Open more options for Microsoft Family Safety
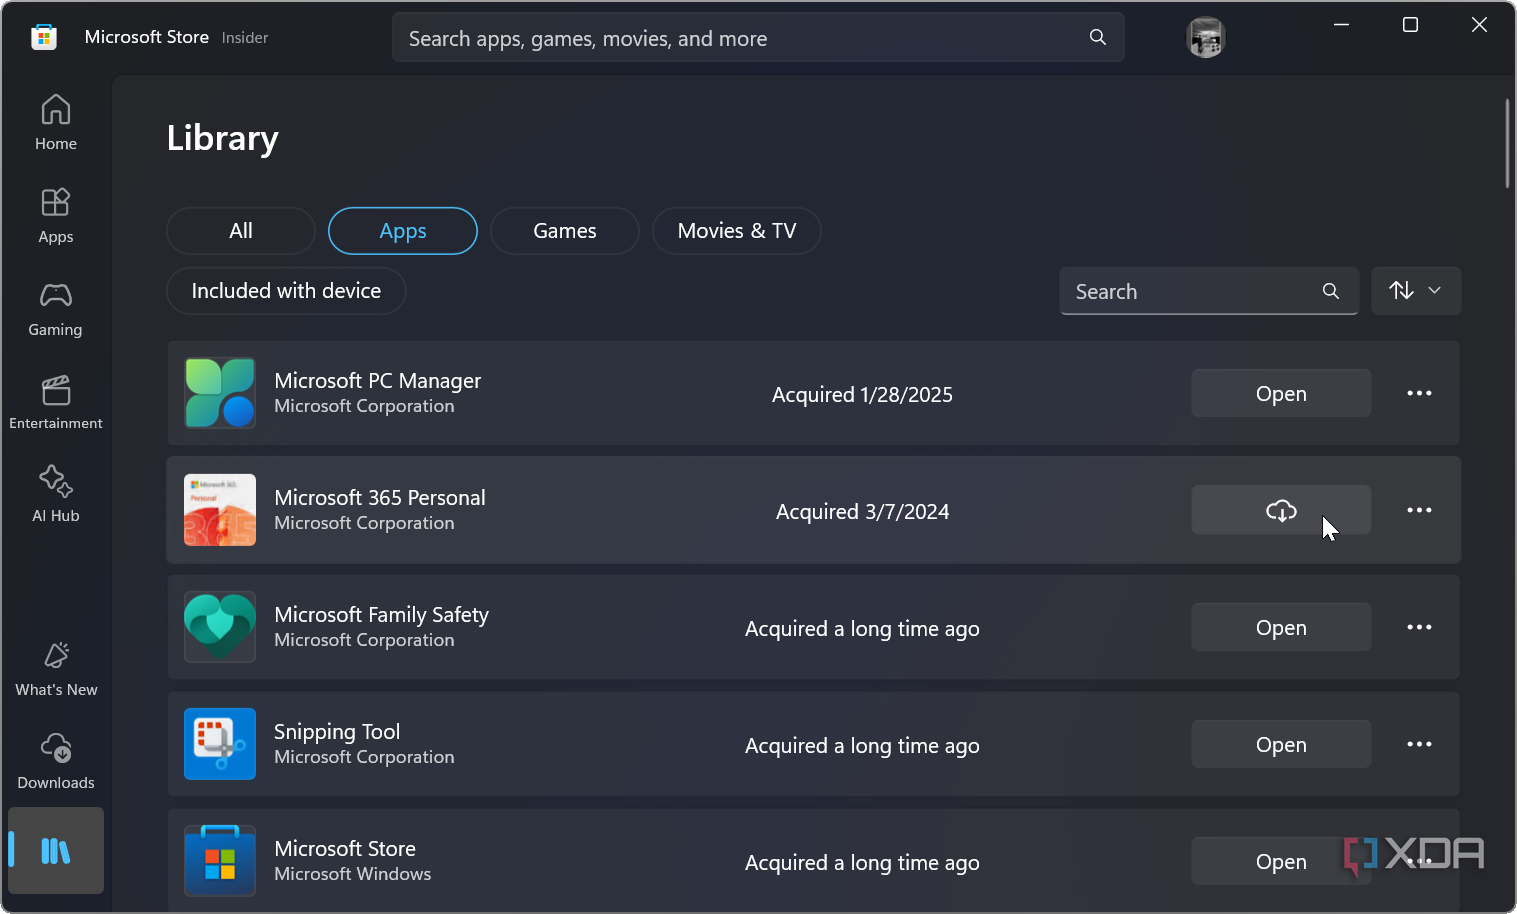The width and height of the screenshot is (1517, 914). (1419, 627)
